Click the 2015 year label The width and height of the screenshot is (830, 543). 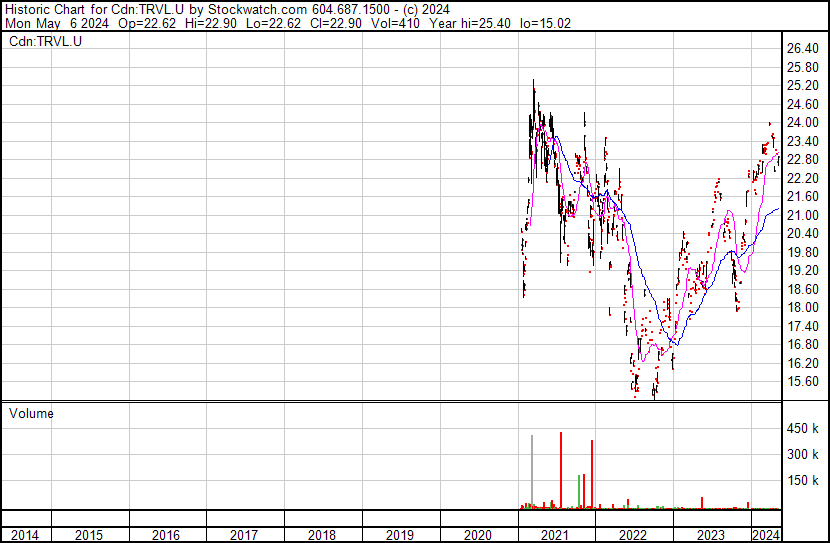point(88,535)
